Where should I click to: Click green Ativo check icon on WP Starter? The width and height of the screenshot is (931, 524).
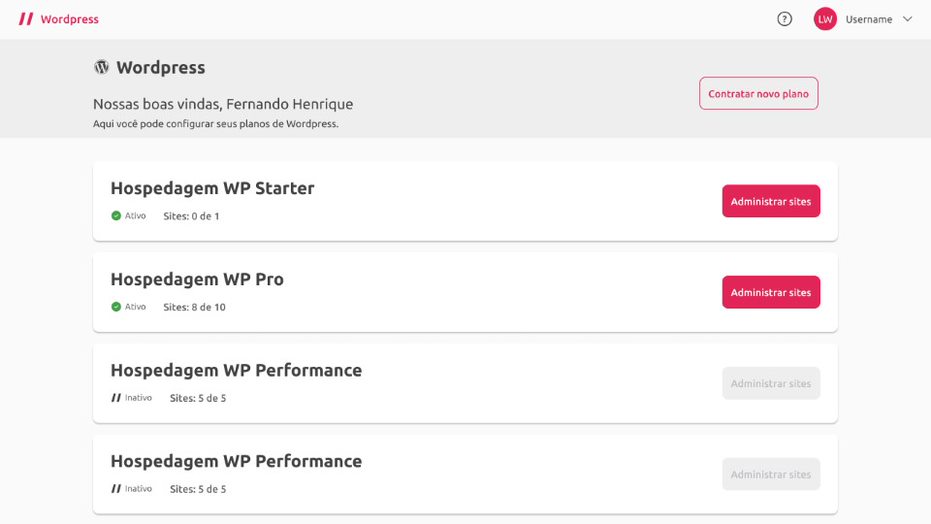(x=116, y=215)
